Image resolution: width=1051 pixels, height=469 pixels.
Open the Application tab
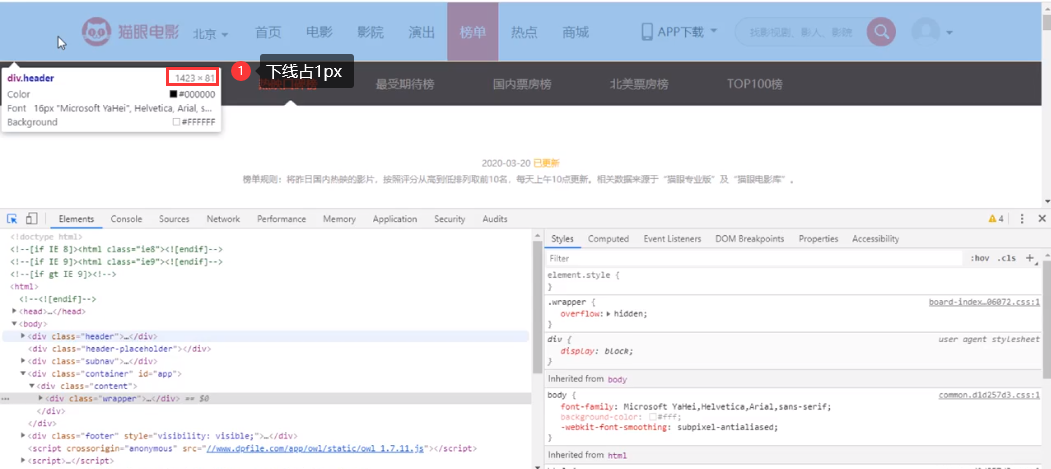click(x=395, y=219)
